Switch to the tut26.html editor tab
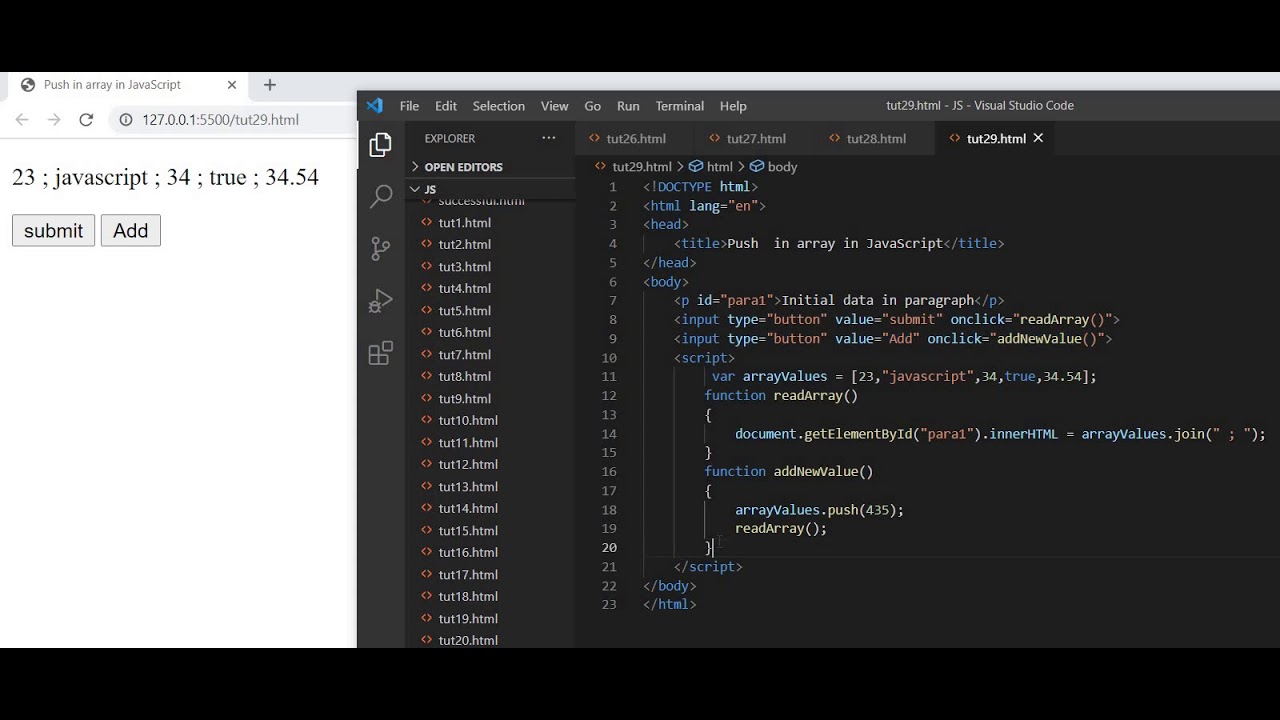 click(635, 138)
